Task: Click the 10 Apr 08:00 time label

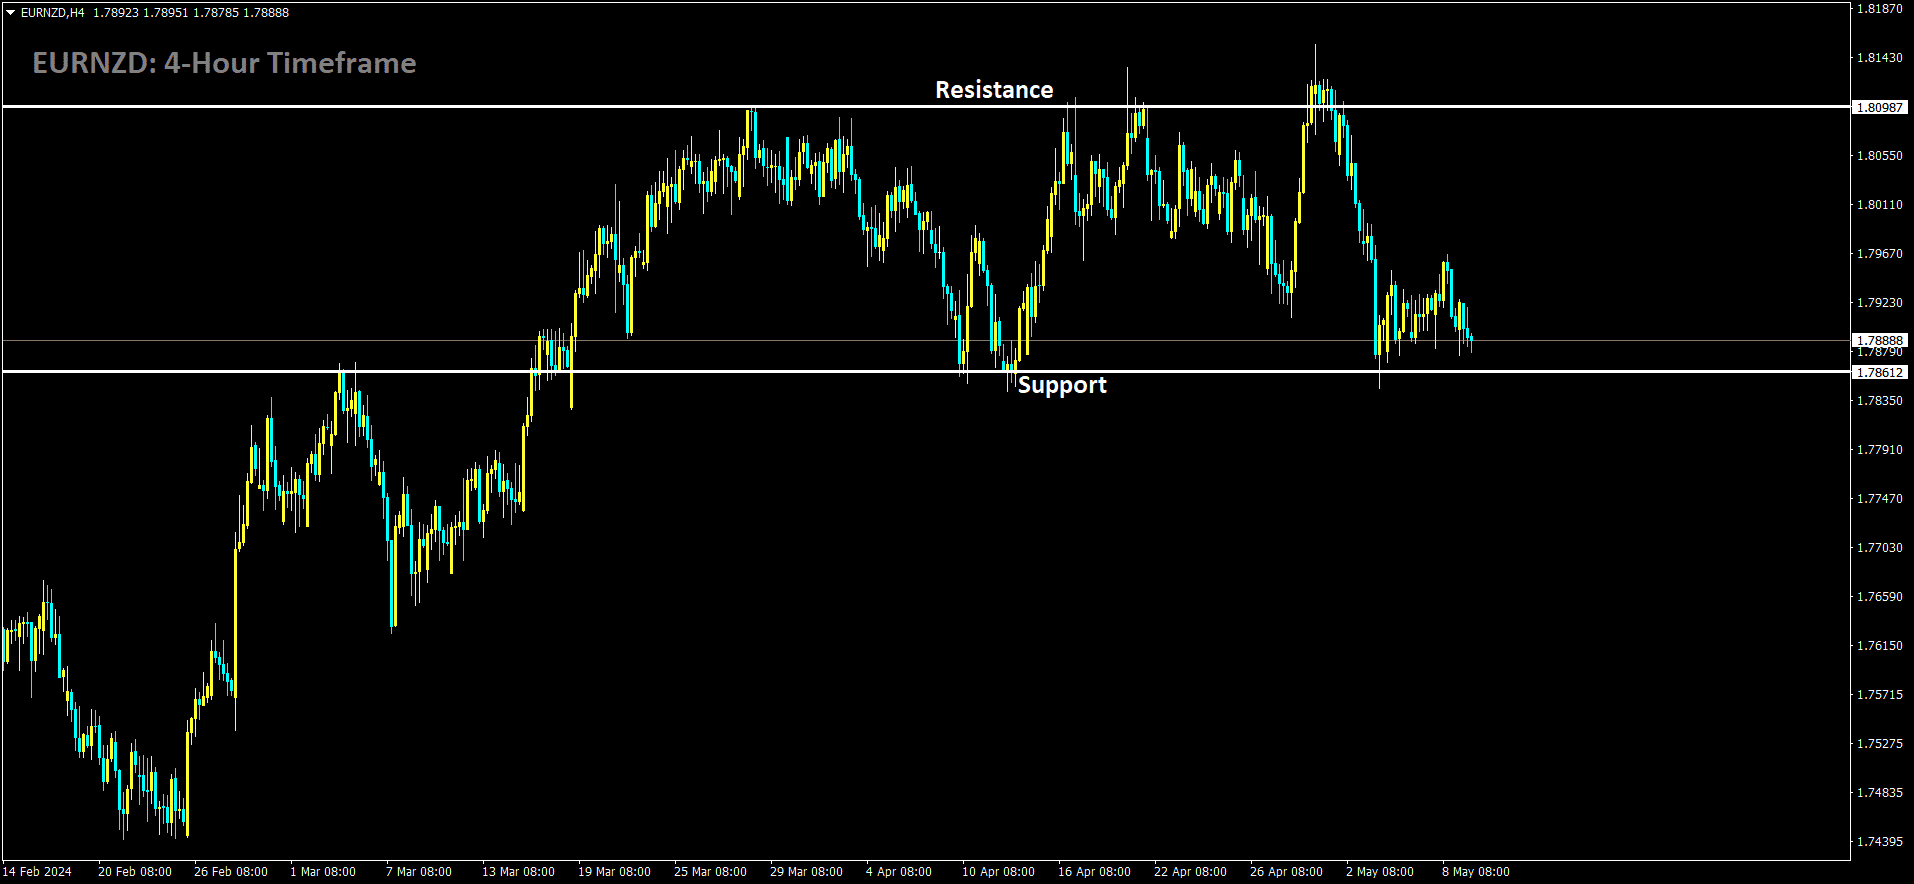Action: point(998,871)
